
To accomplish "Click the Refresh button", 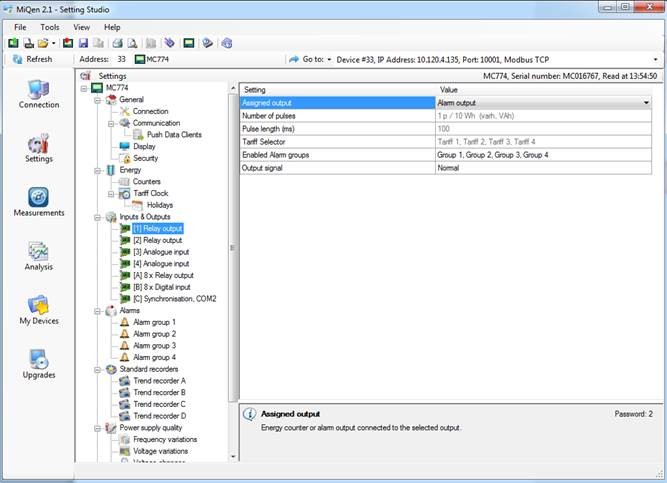I will click(31, 59).
